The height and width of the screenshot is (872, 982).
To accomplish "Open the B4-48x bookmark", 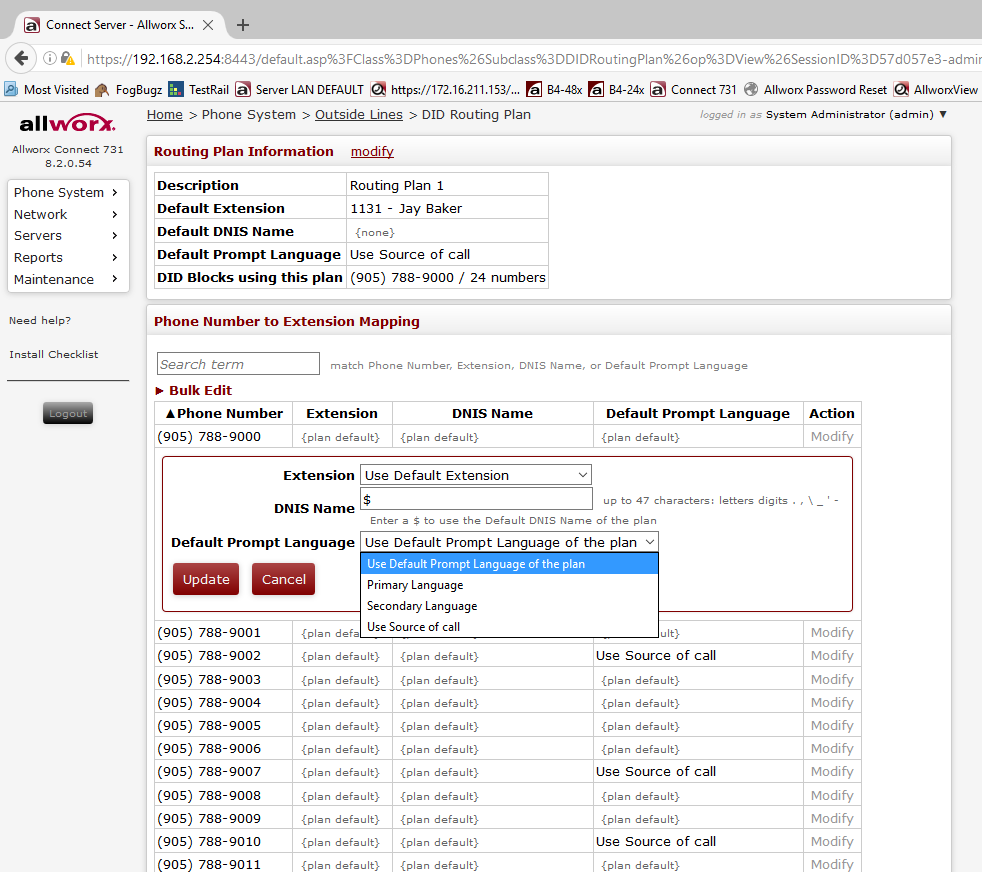I will tap(554, 90).
